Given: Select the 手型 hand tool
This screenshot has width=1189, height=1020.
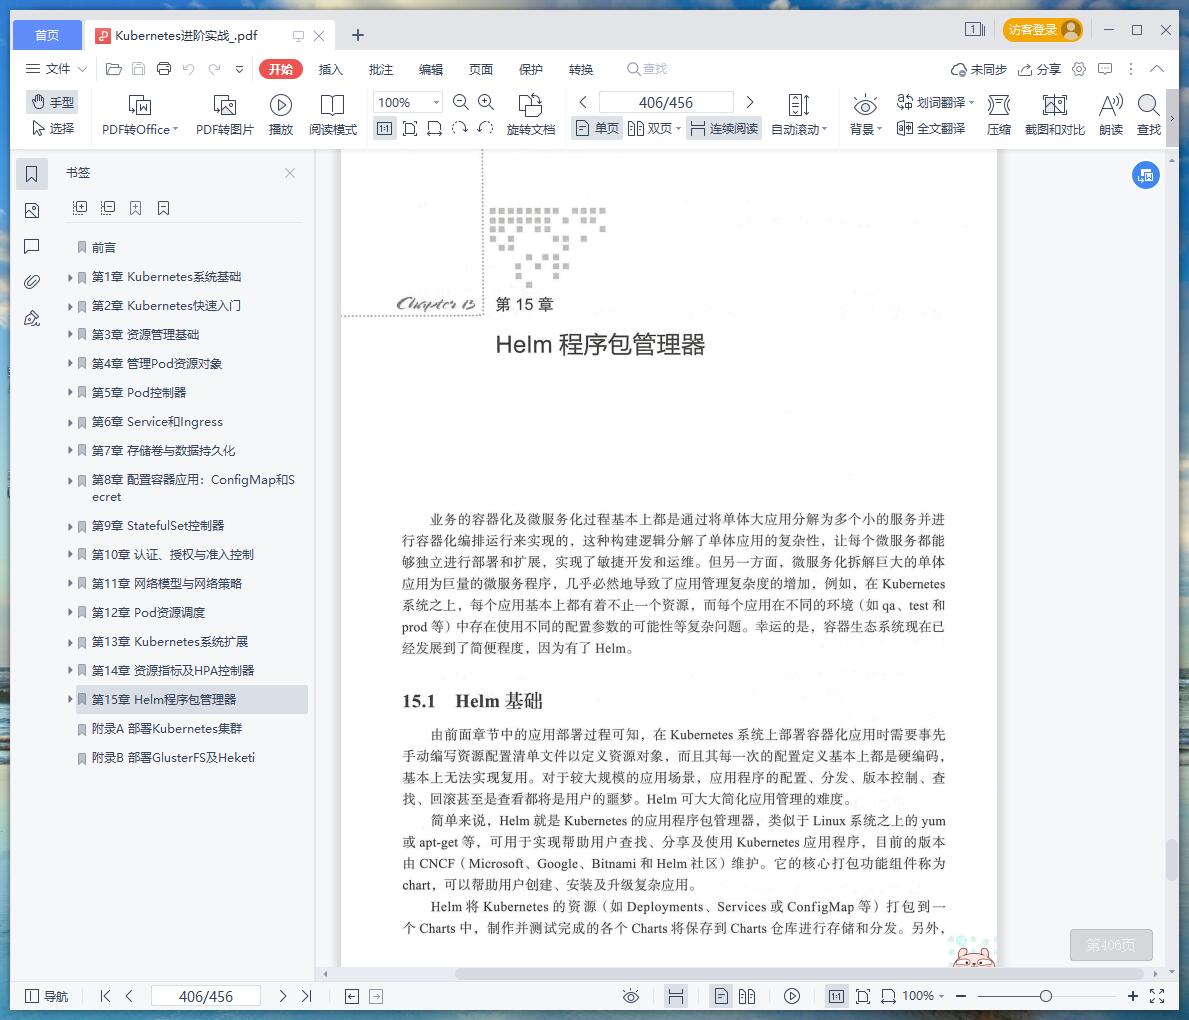Looking at the screenshot, I should [52, 102].
